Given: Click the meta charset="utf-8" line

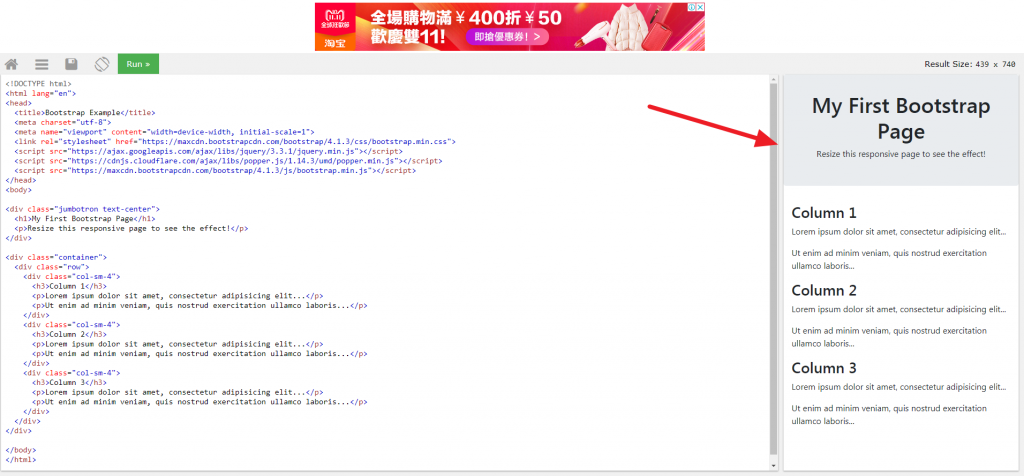Looking at the screenshot, I should click(63, 122).
